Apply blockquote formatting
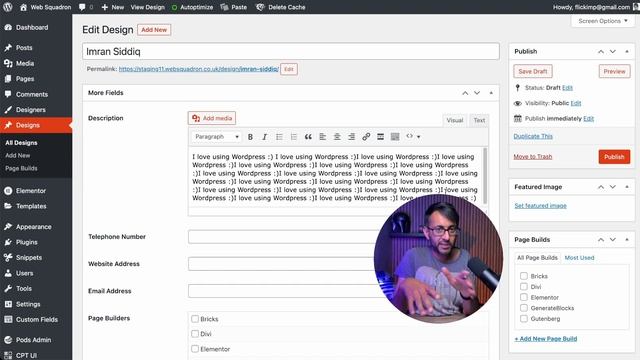 pos(308,137)
